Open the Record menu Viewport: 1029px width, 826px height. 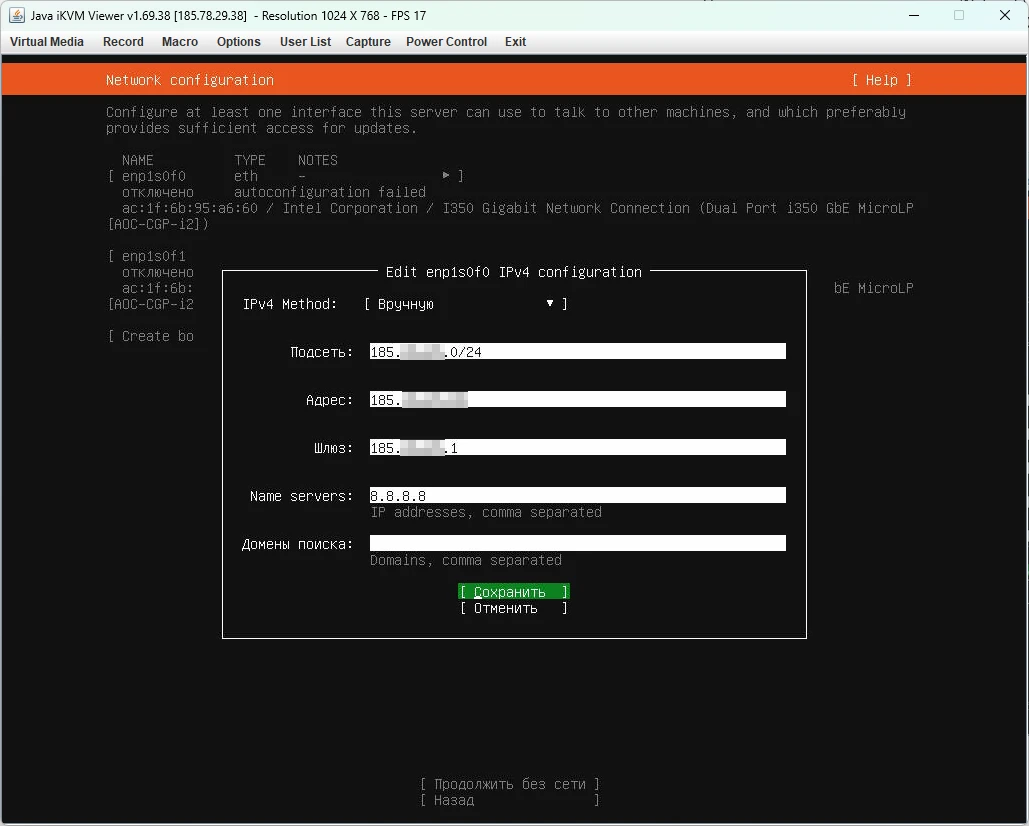[x=123, y=42]
